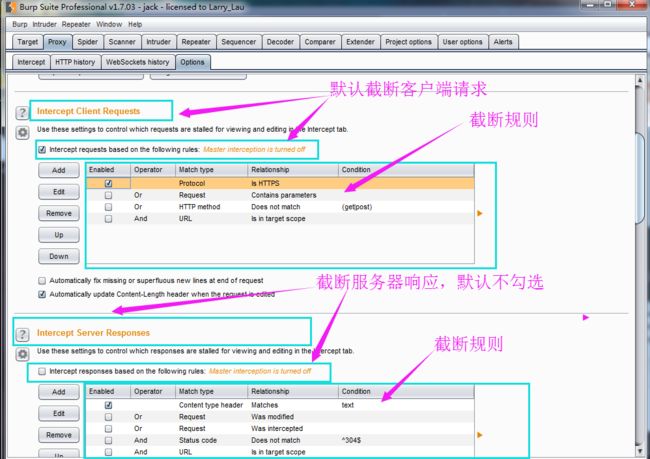The width and height of the screenshot is (650, 459).
Task: Switch to the Target tab
Action: (x=28, y=42)
